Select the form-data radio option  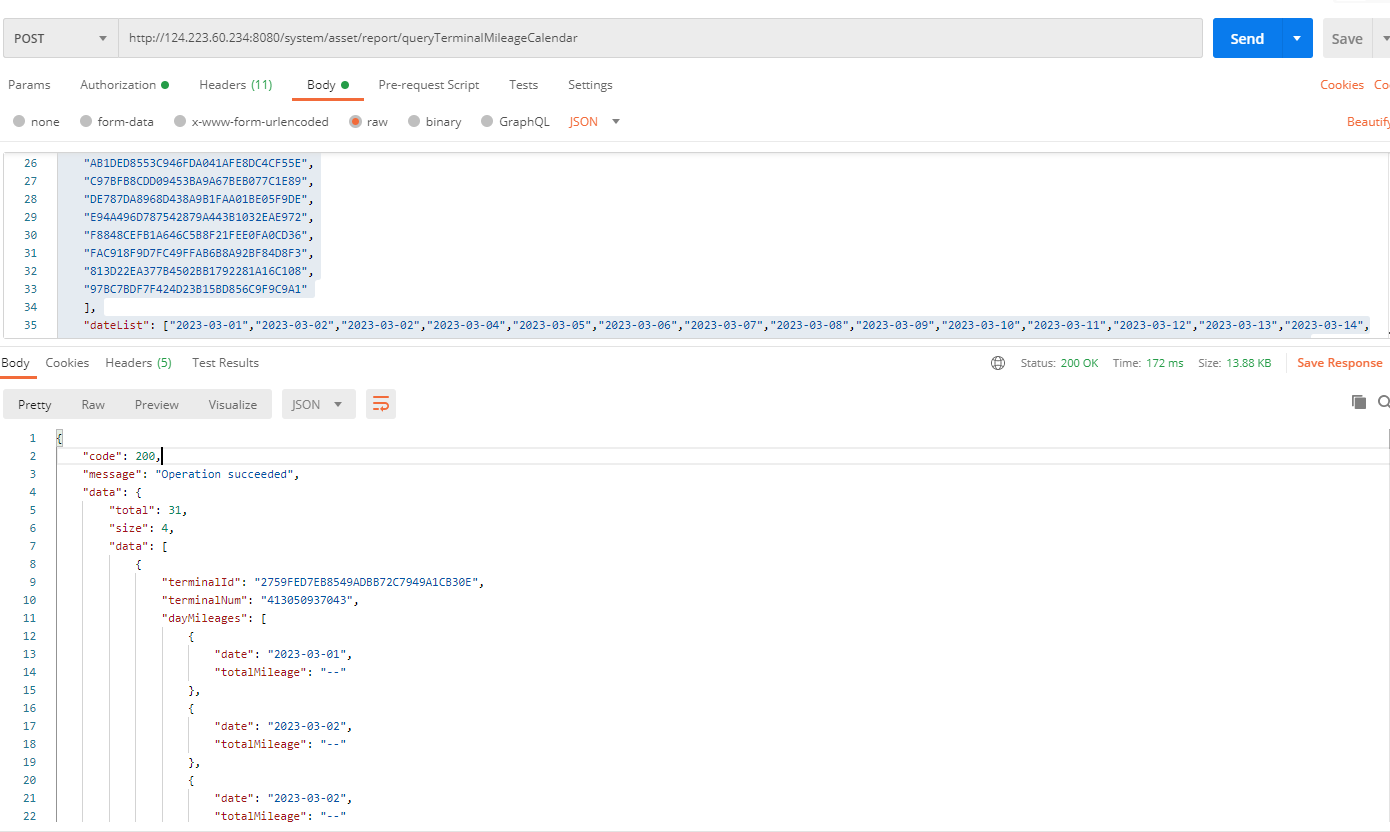tap(86, 122)
